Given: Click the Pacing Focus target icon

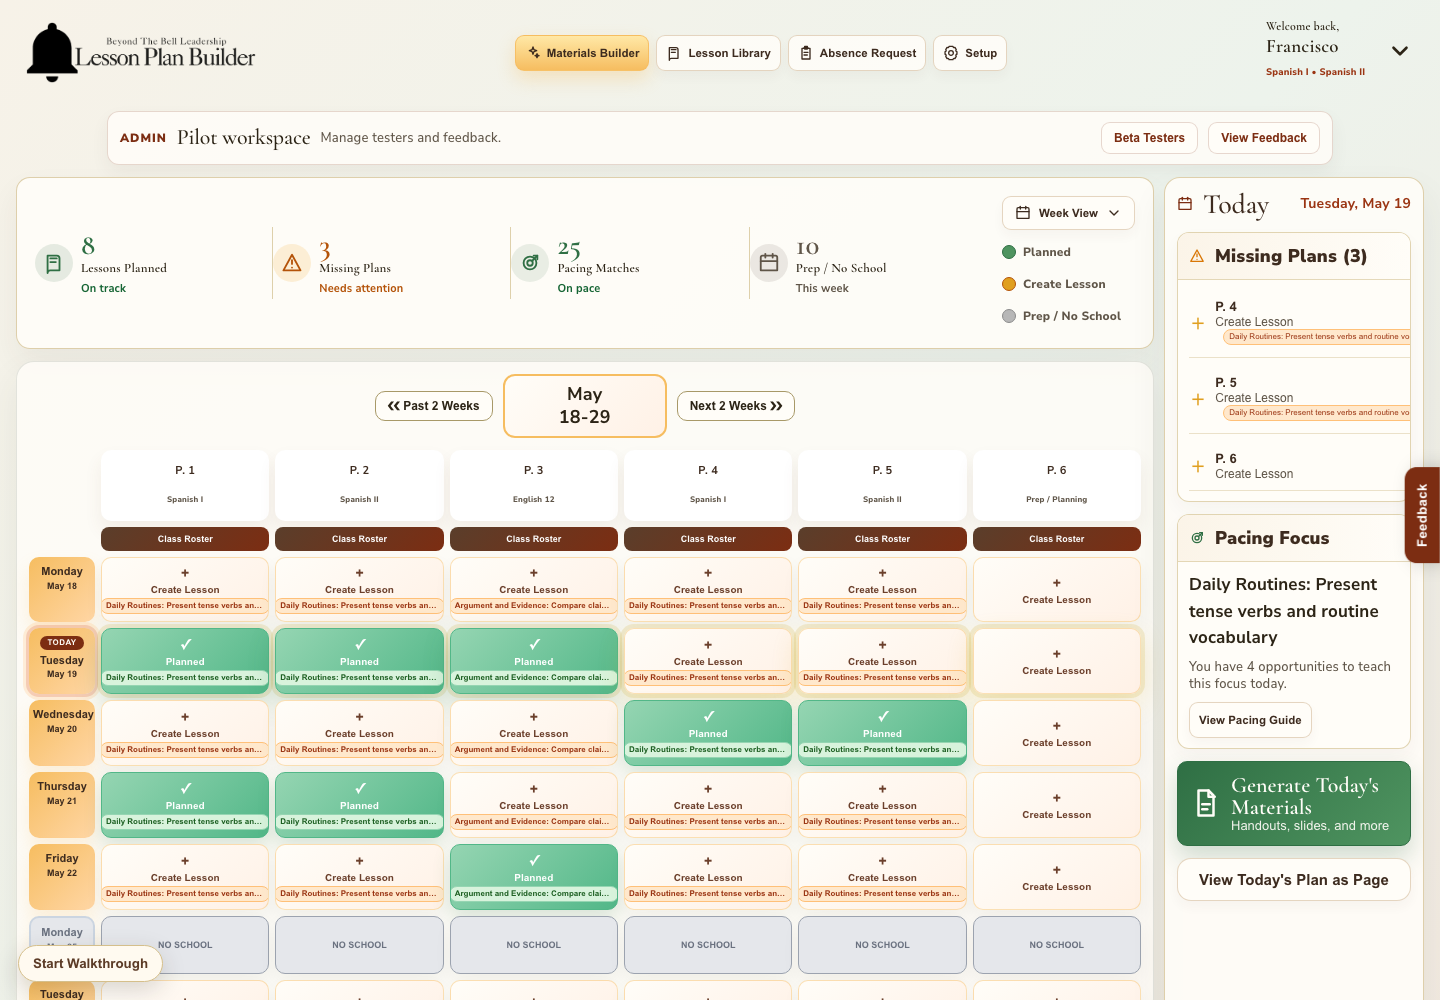Looking at the screenshot, I should 1197,538.
